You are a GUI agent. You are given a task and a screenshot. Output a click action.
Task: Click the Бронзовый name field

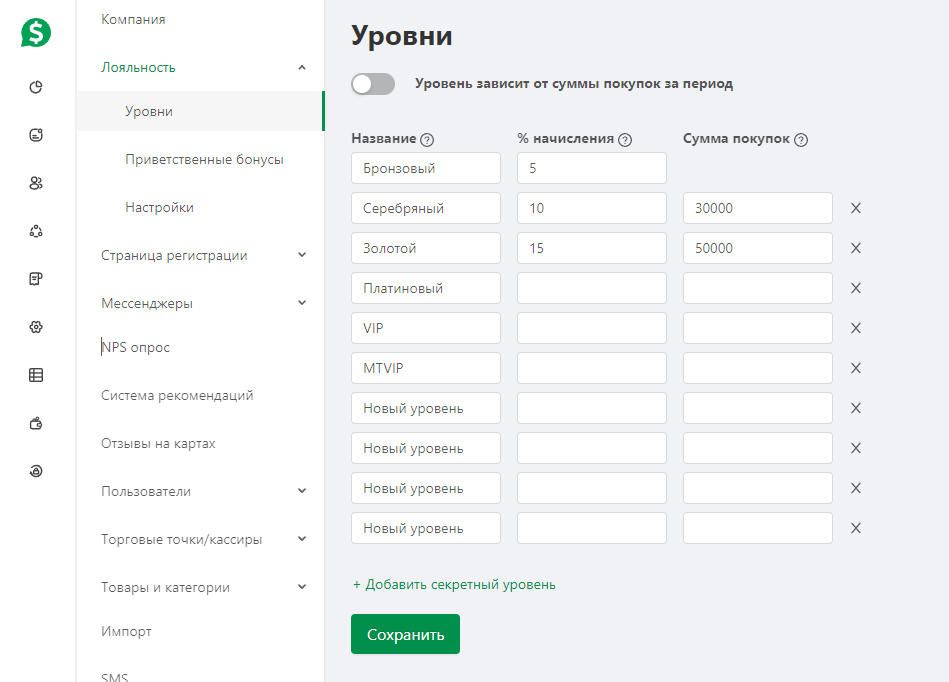(426, 168)
